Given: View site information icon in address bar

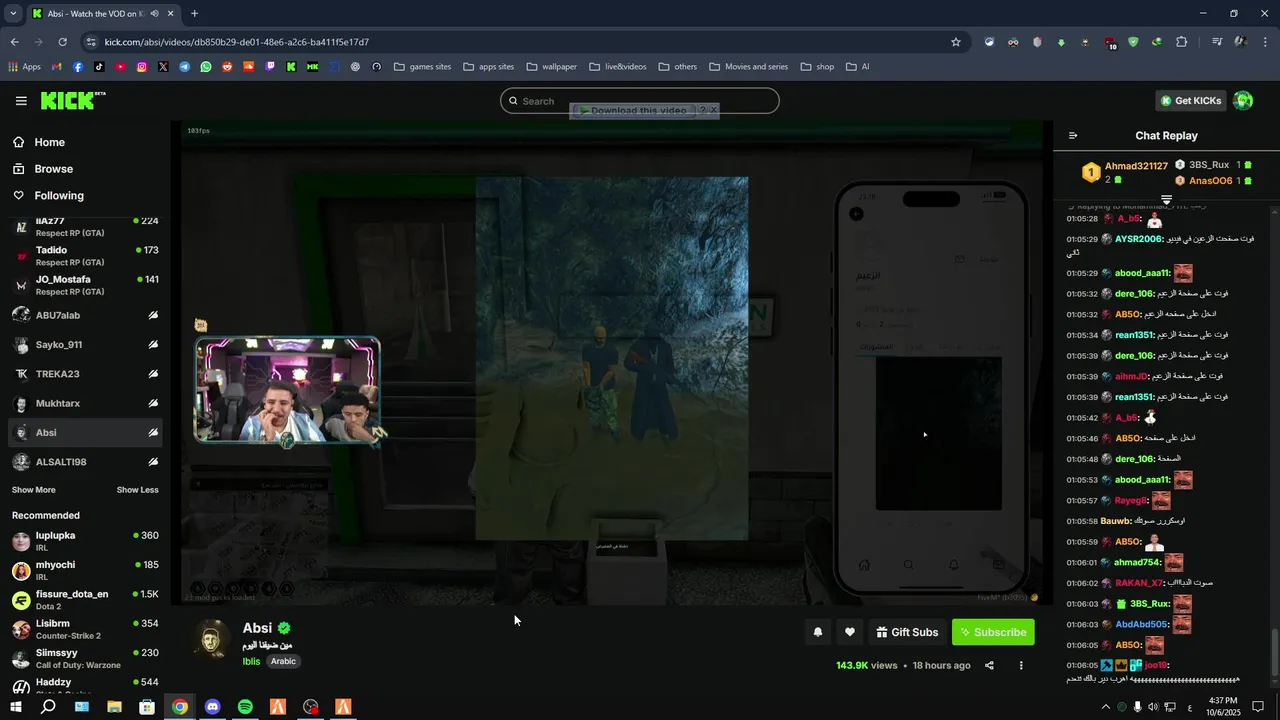Looking at the screenshot, I should (x=91, y=42).
